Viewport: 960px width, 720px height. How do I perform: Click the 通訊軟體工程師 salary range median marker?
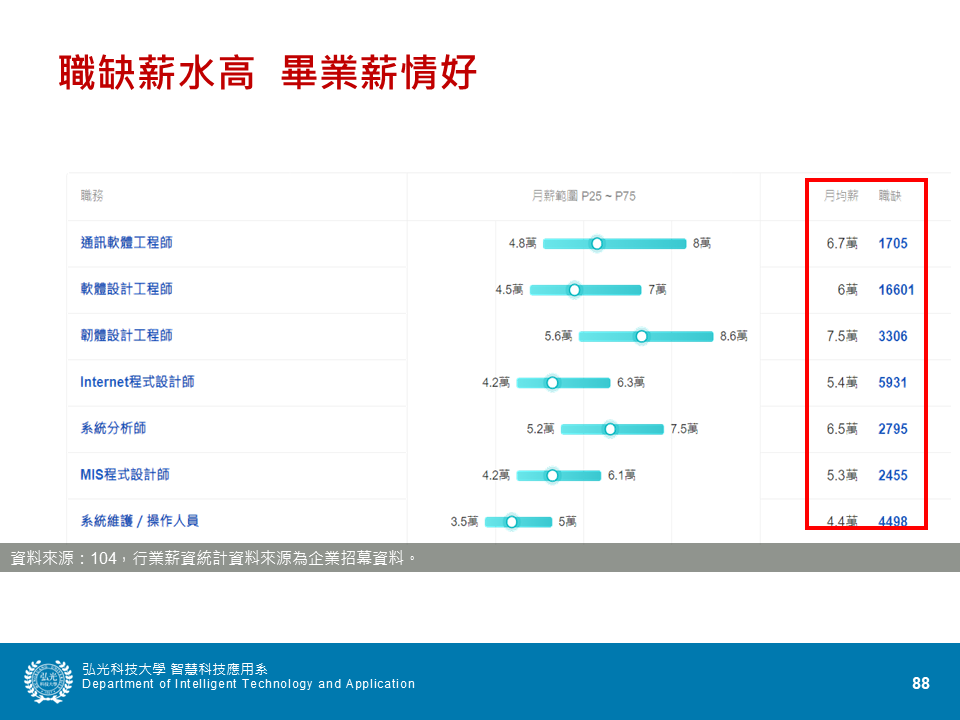[597, 244]
